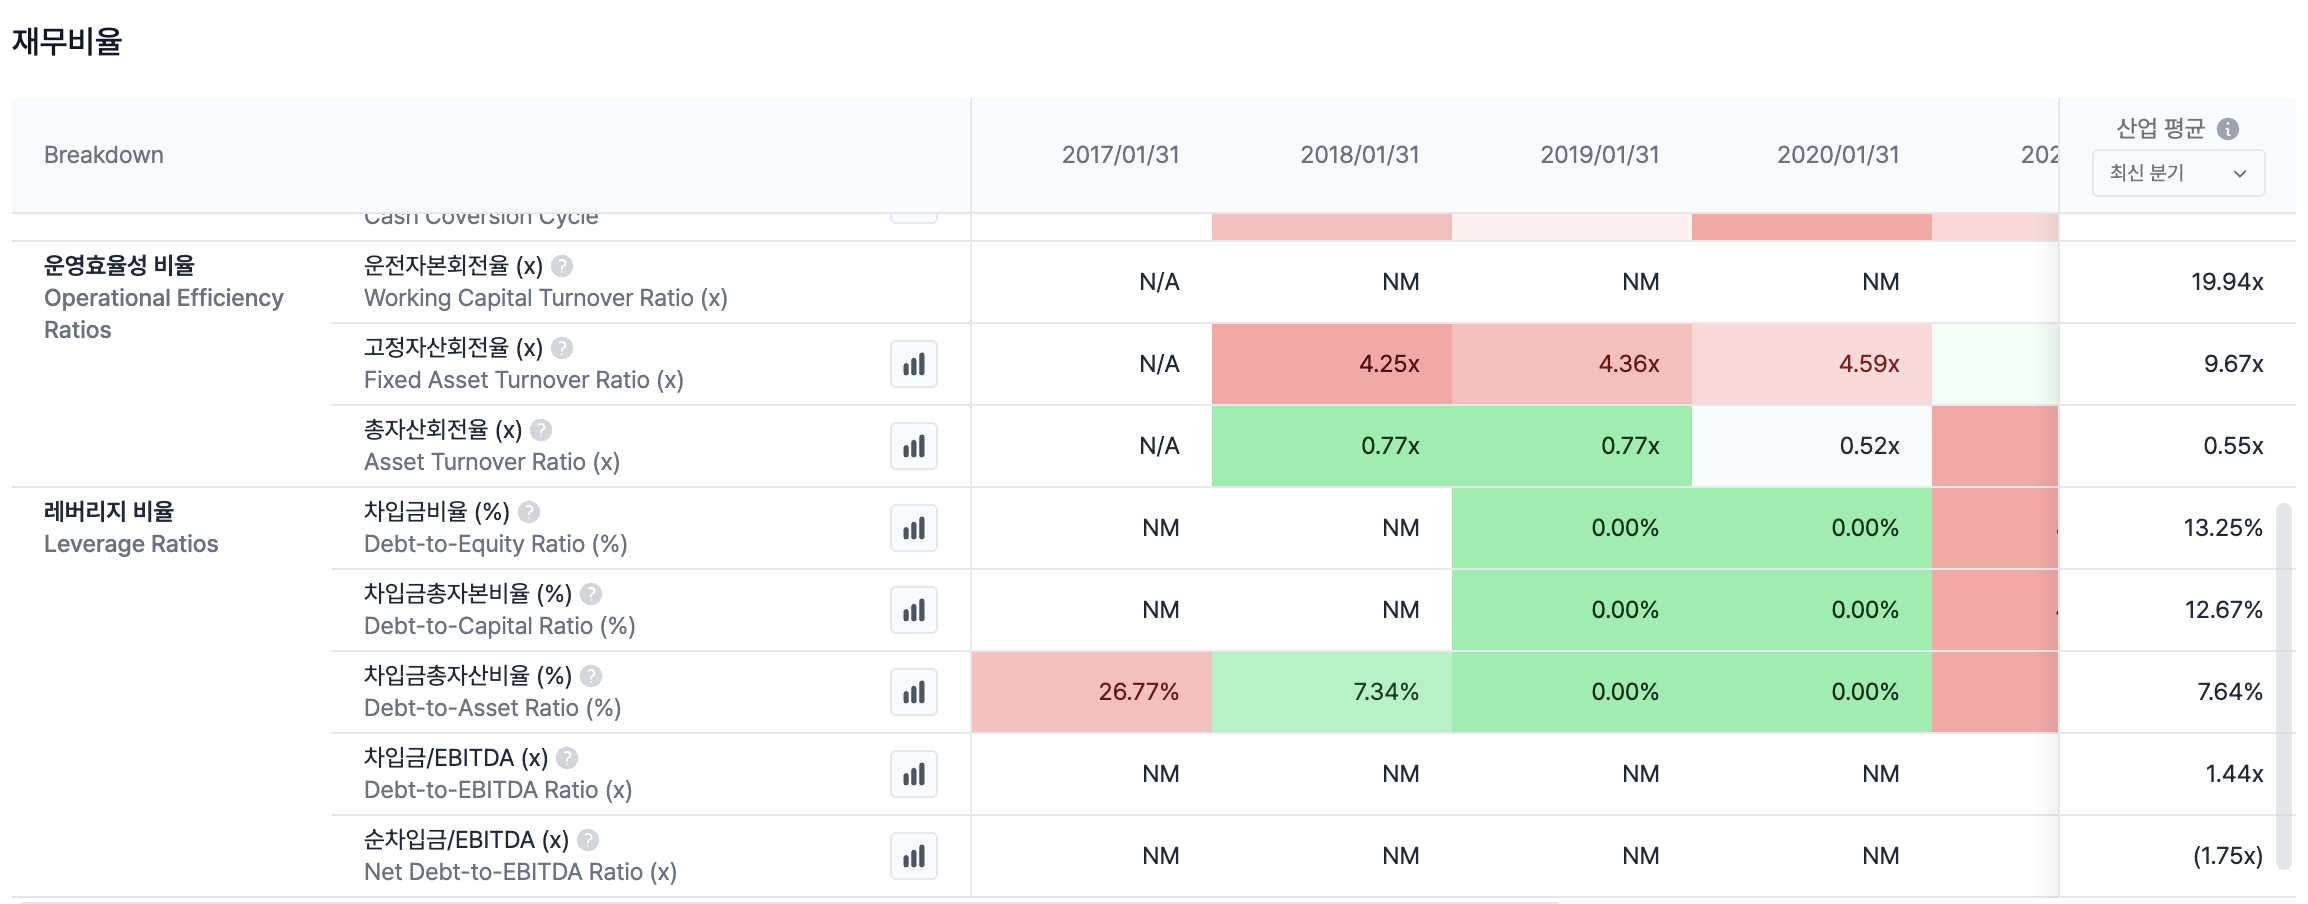The width and height of the screenshot is (2308, 904).
Task: Click help icon beside 운전자본회전율 (x)
Action: point(562,266)
